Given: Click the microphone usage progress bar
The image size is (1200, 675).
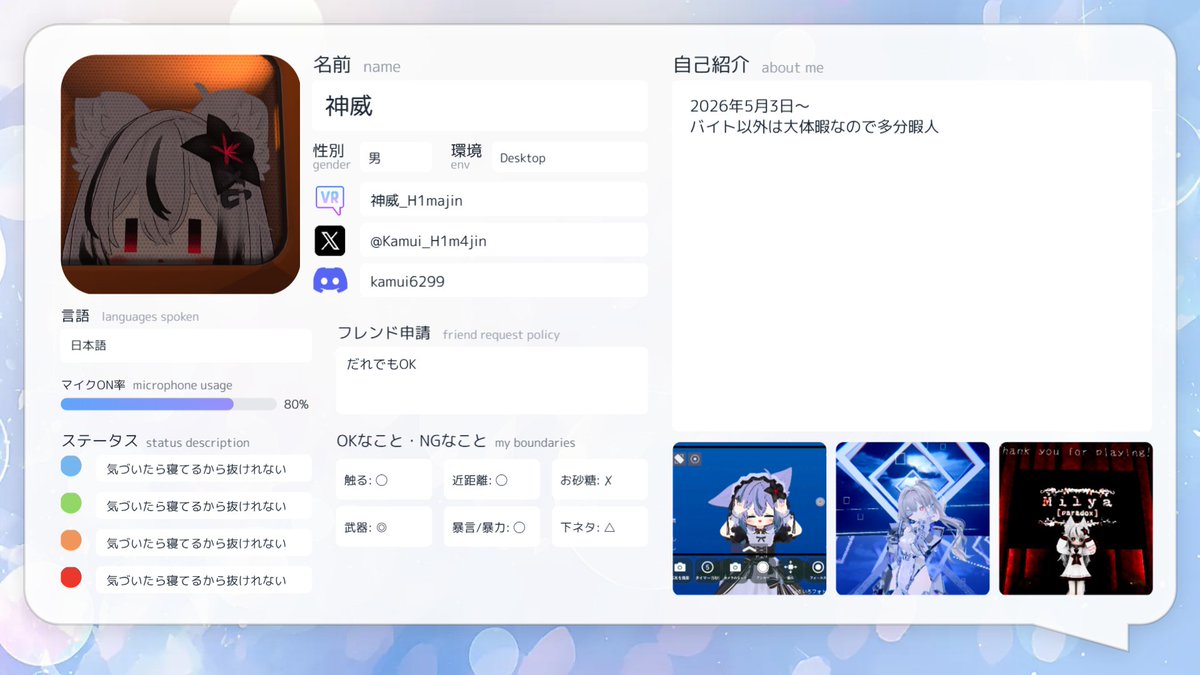Looking at the screenshot, I should point(169,404).
